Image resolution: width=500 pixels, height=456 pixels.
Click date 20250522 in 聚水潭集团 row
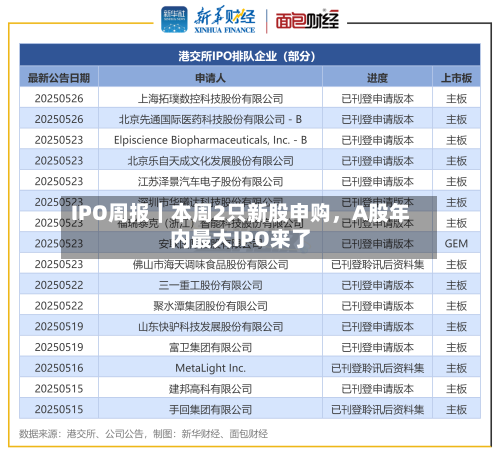[x=59, y=306]
